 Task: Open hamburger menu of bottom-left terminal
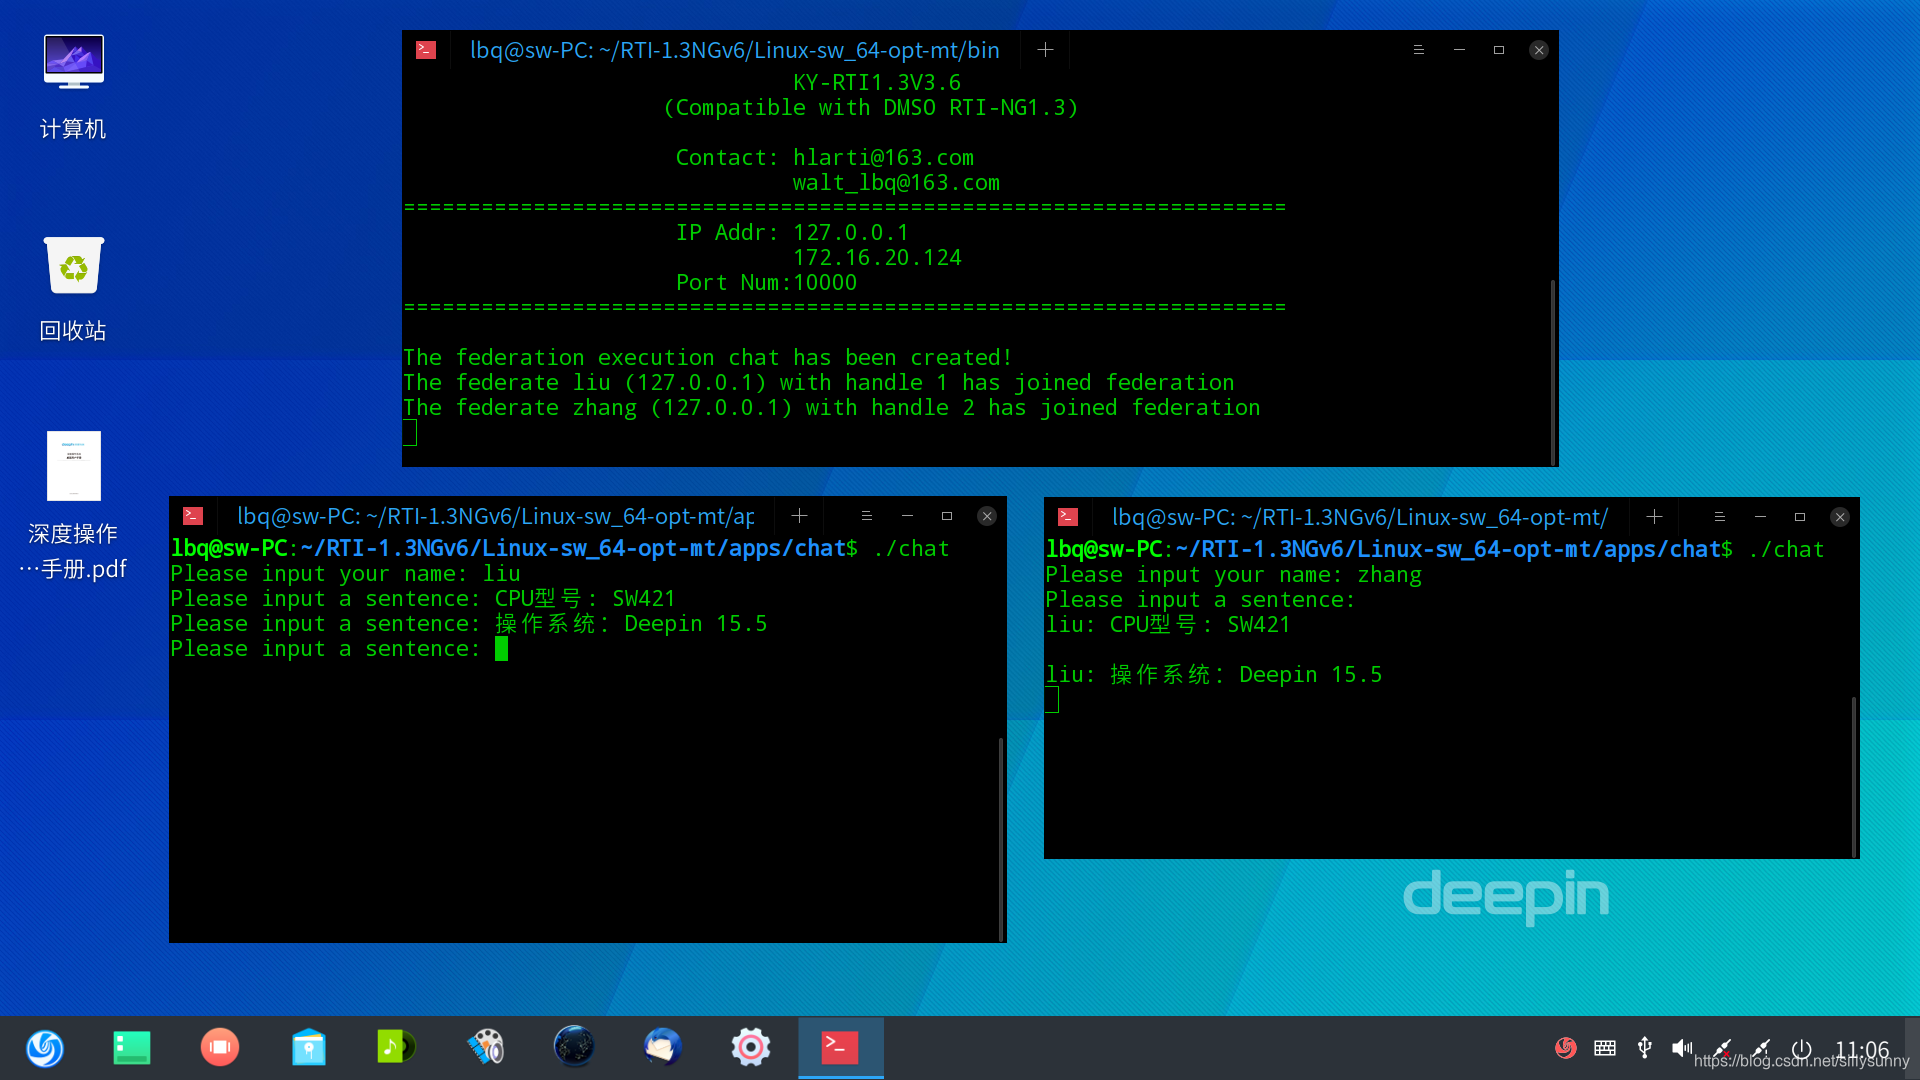[x=866, y=516]
